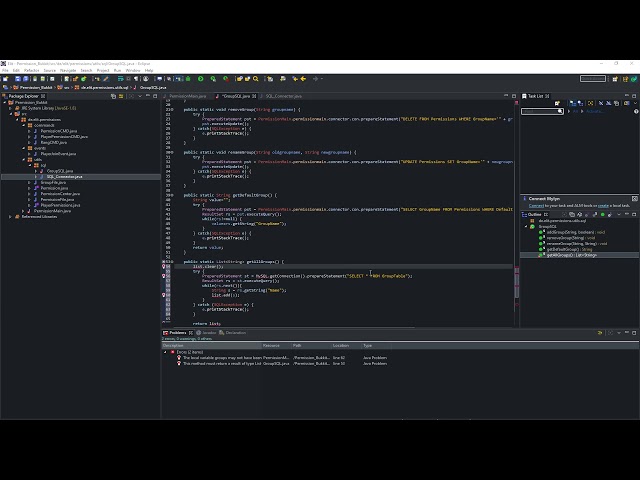Click the Open Perspective icon

pos(615,79)
